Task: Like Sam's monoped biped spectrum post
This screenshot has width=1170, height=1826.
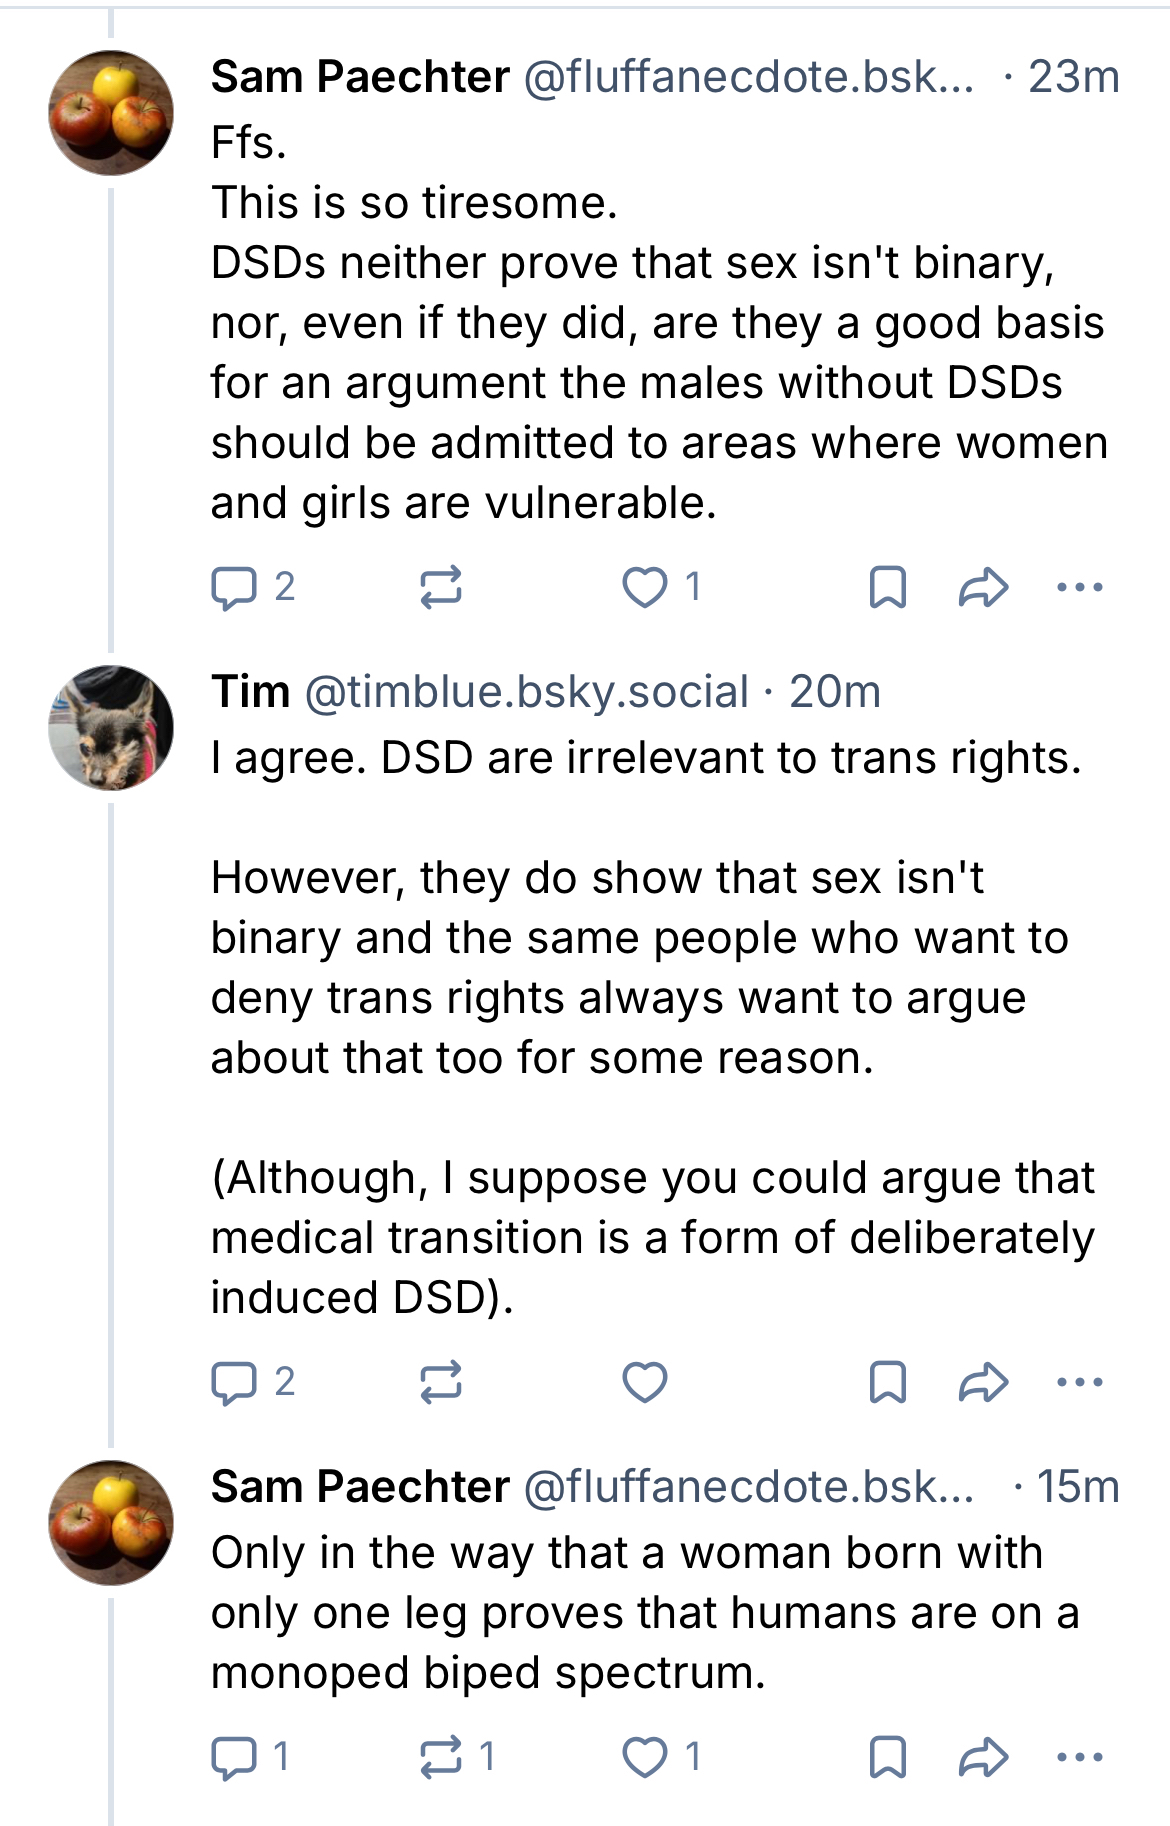Action: 644,1757
